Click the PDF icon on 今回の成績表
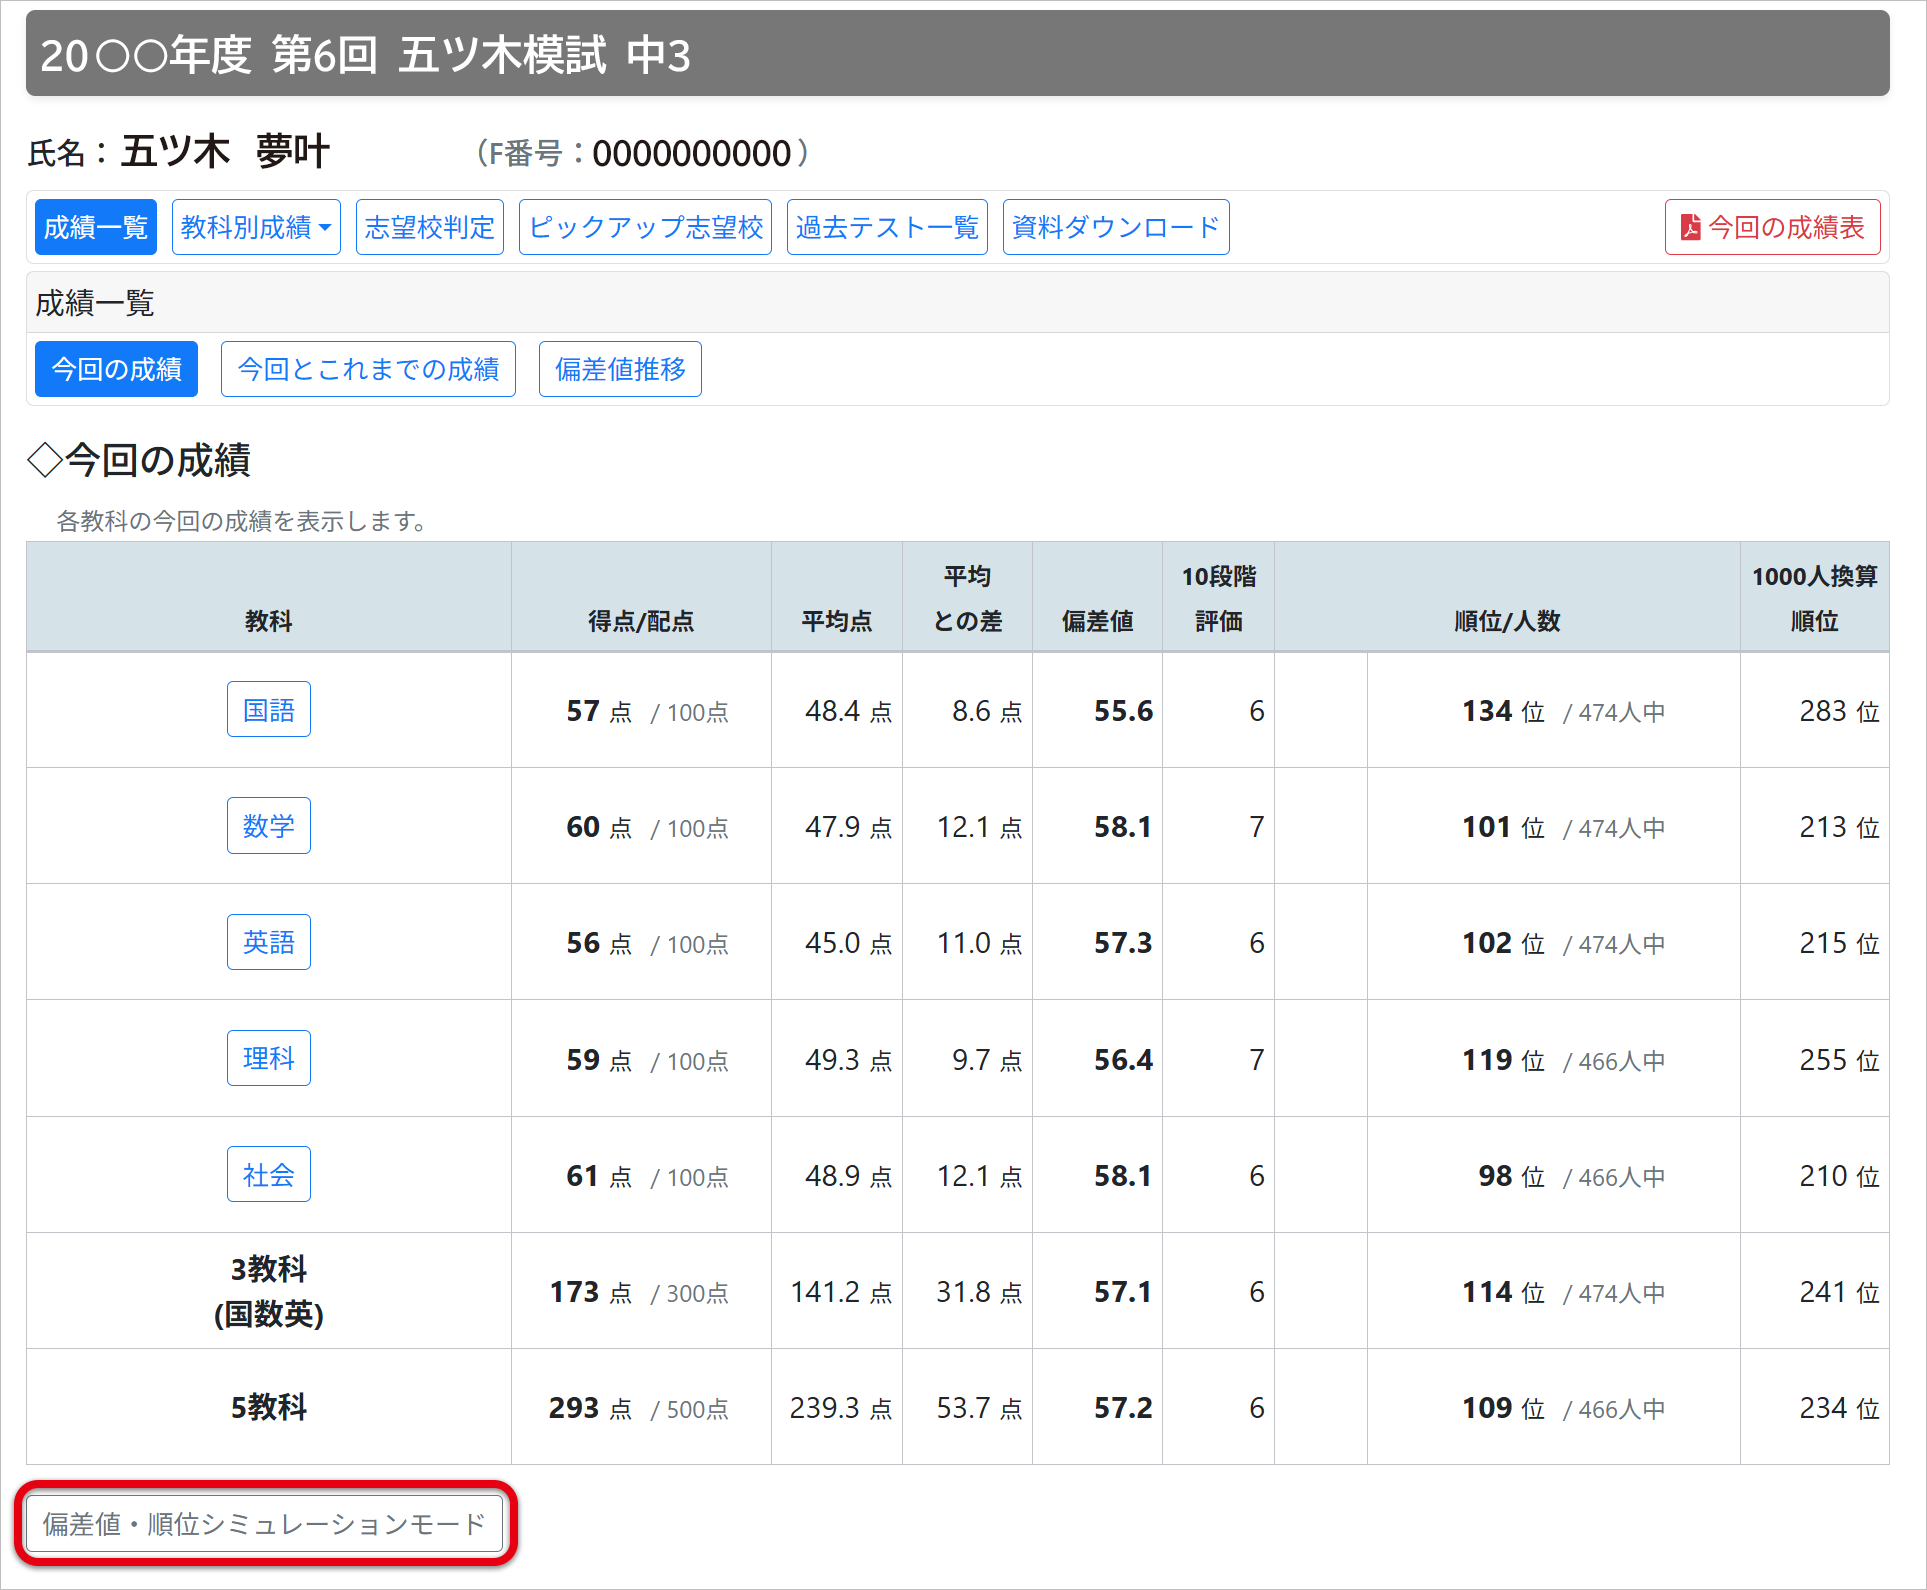The width and height of the screenshot is (1927, 1590). click(1690, 227)
